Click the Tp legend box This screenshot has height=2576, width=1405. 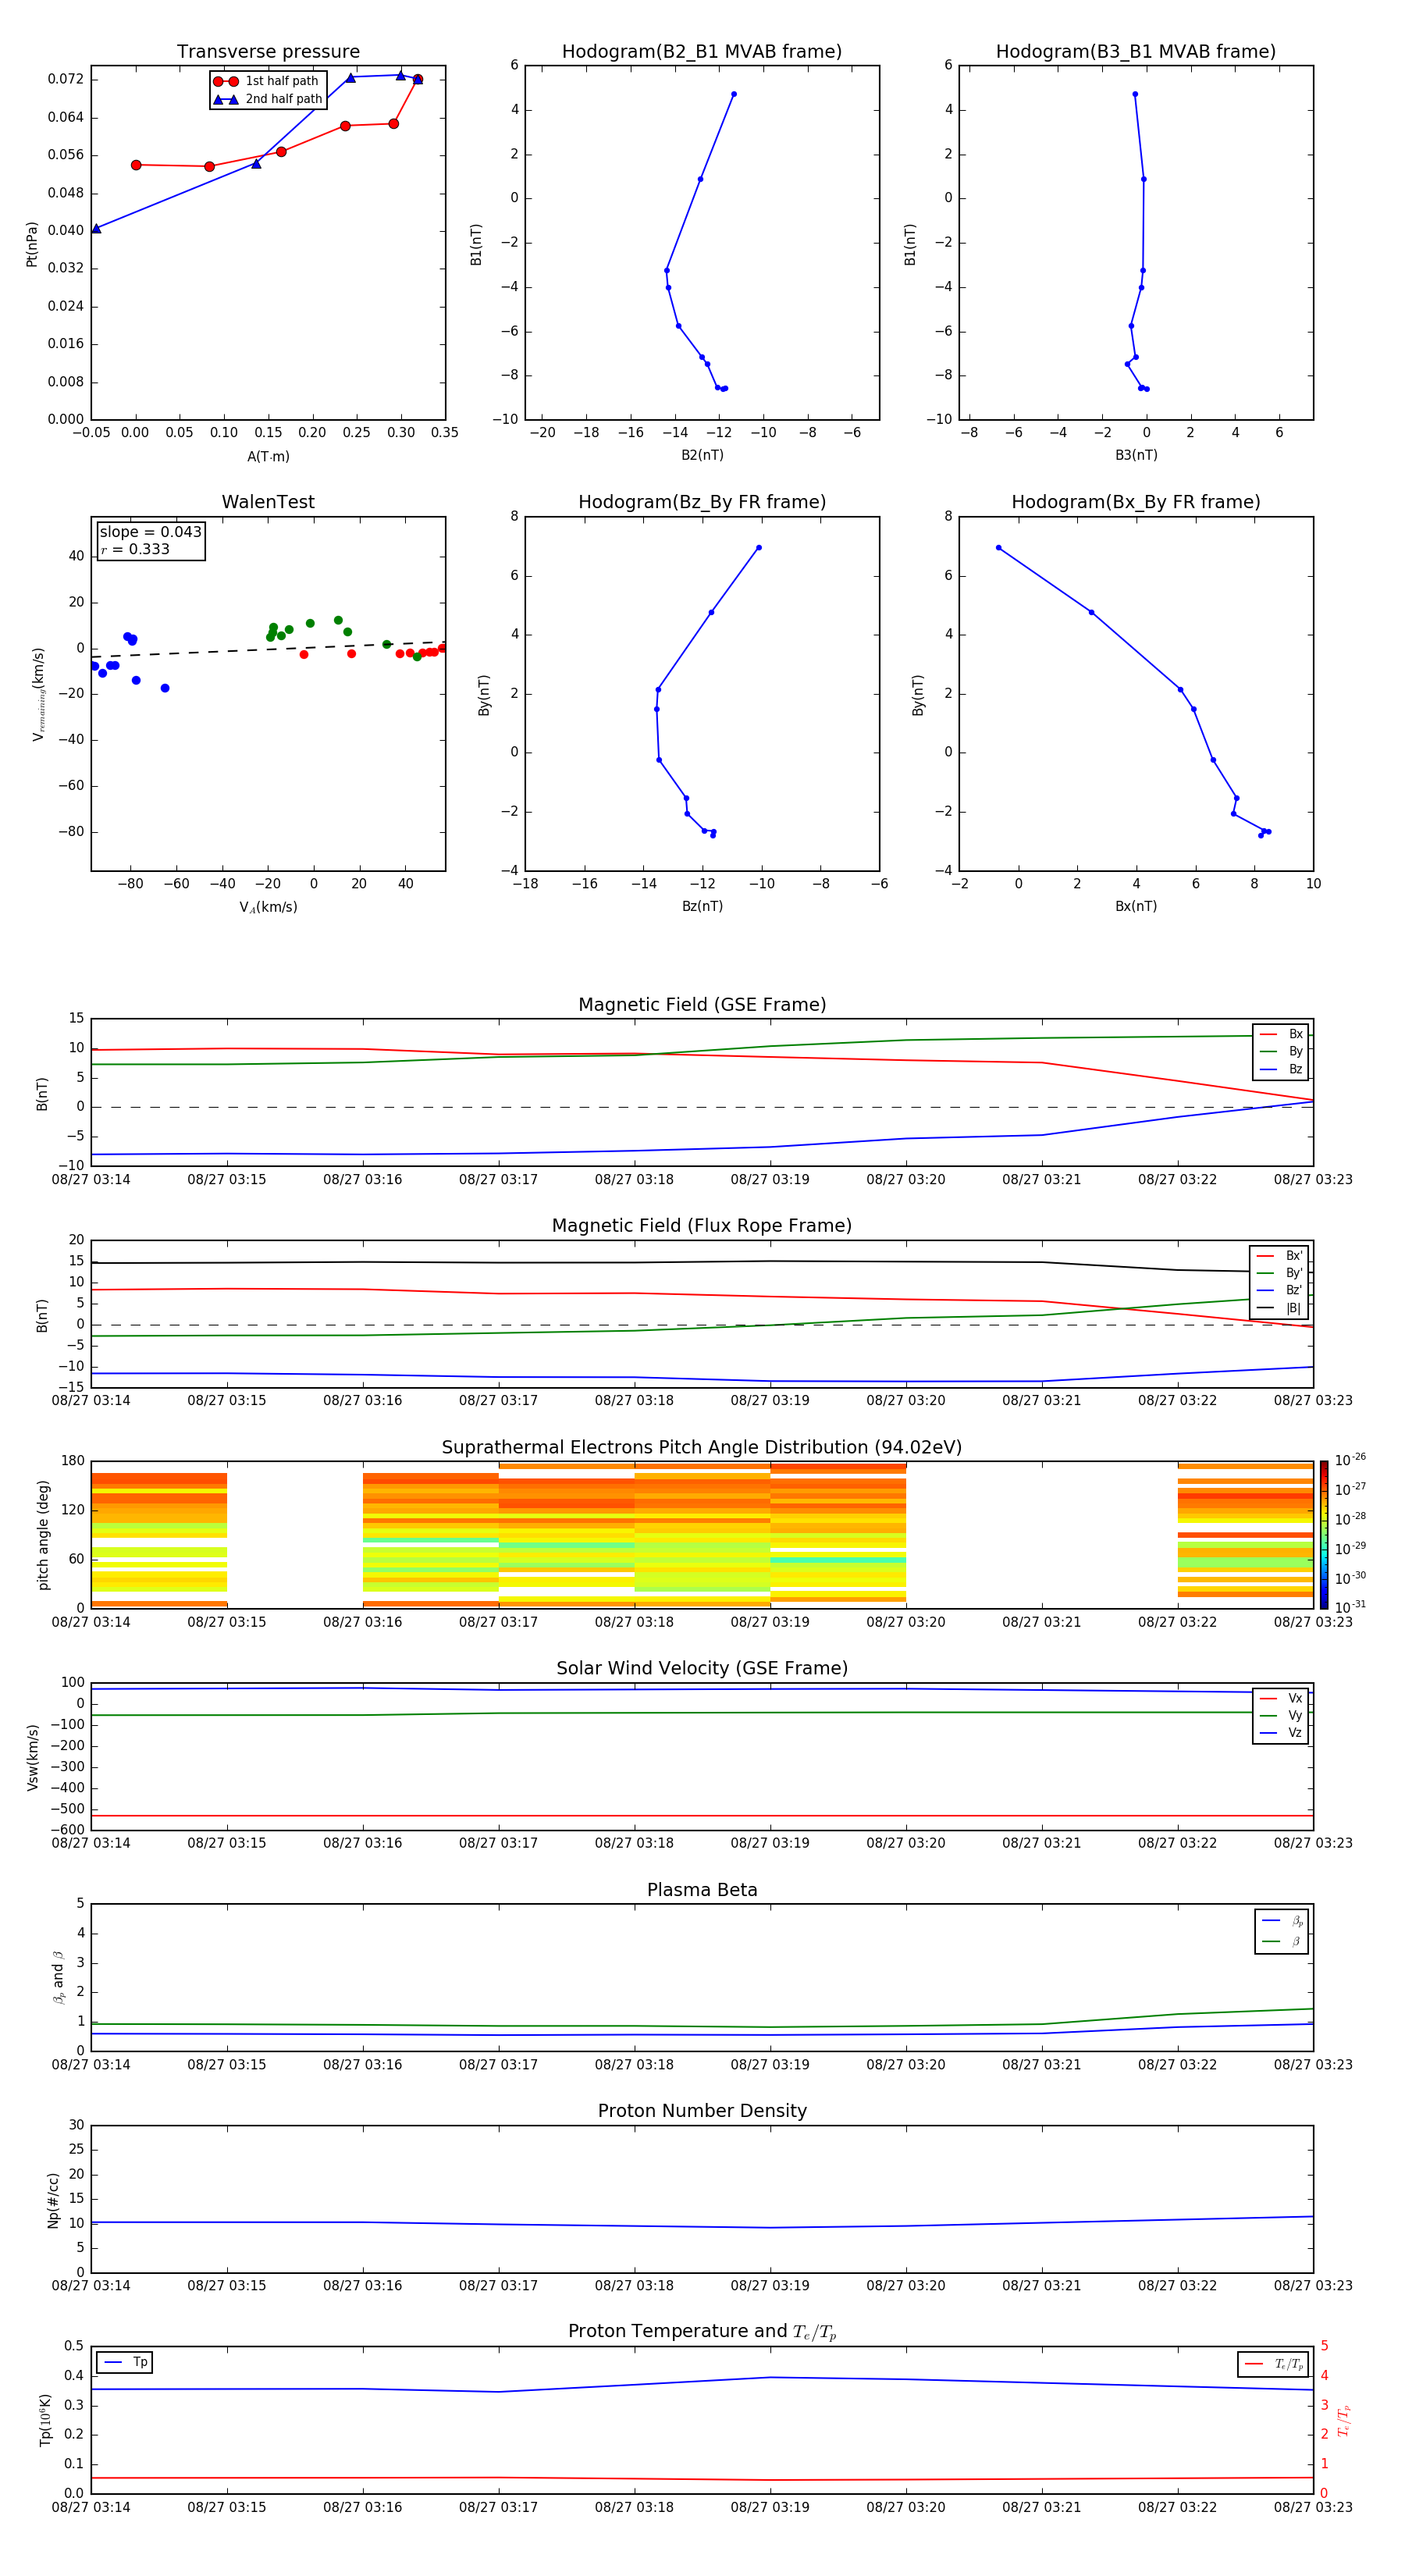pyautogui.click(x=124, y=2362)
